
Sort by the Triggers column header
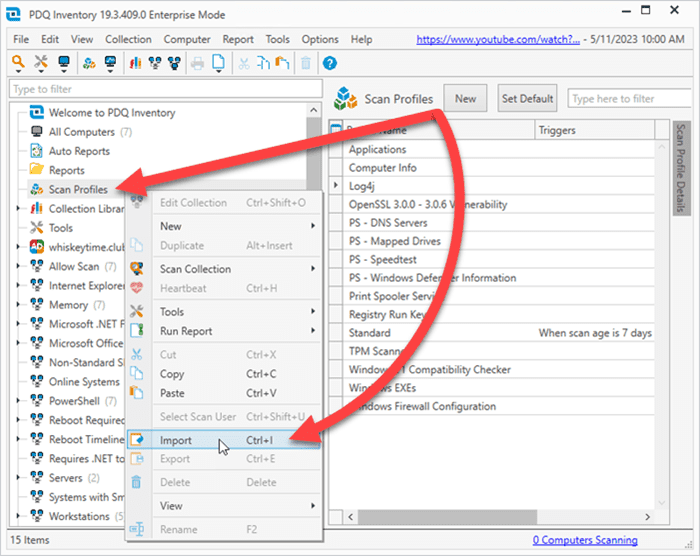[595, 130]
